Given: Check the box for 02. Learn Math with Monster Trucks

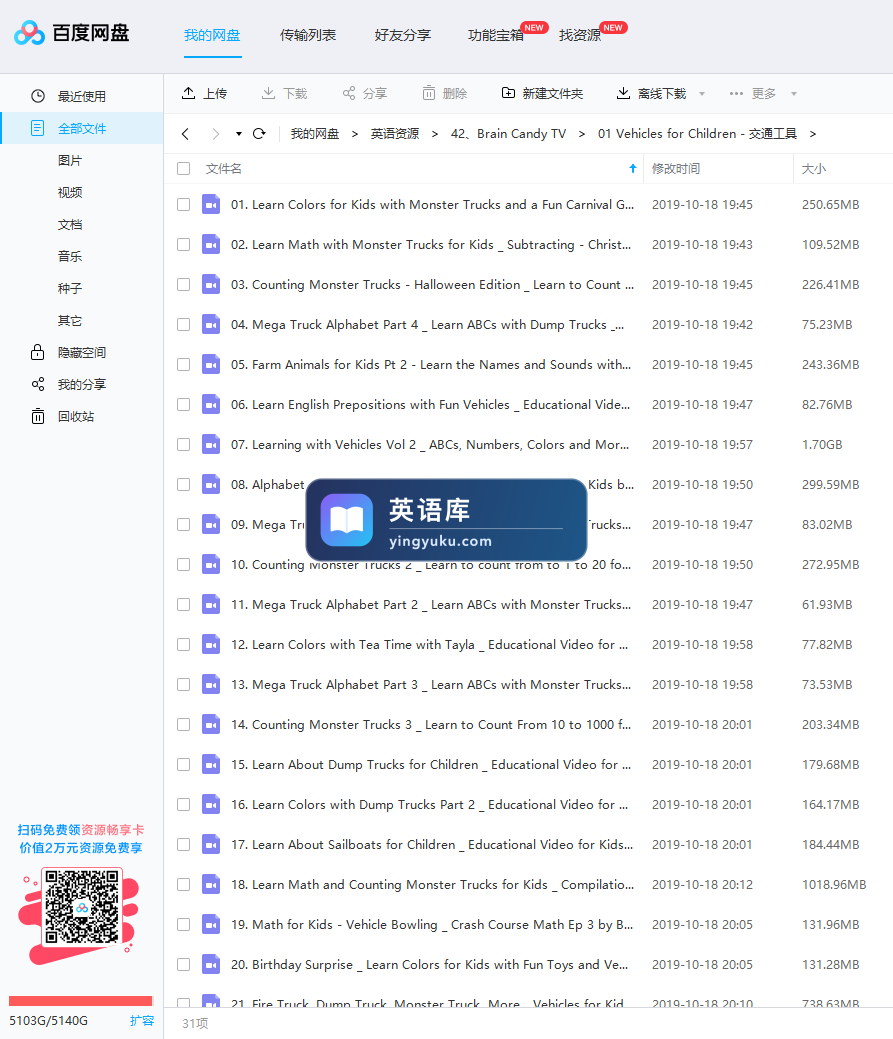Looking at the screenshot, I should tap(184, 245).
